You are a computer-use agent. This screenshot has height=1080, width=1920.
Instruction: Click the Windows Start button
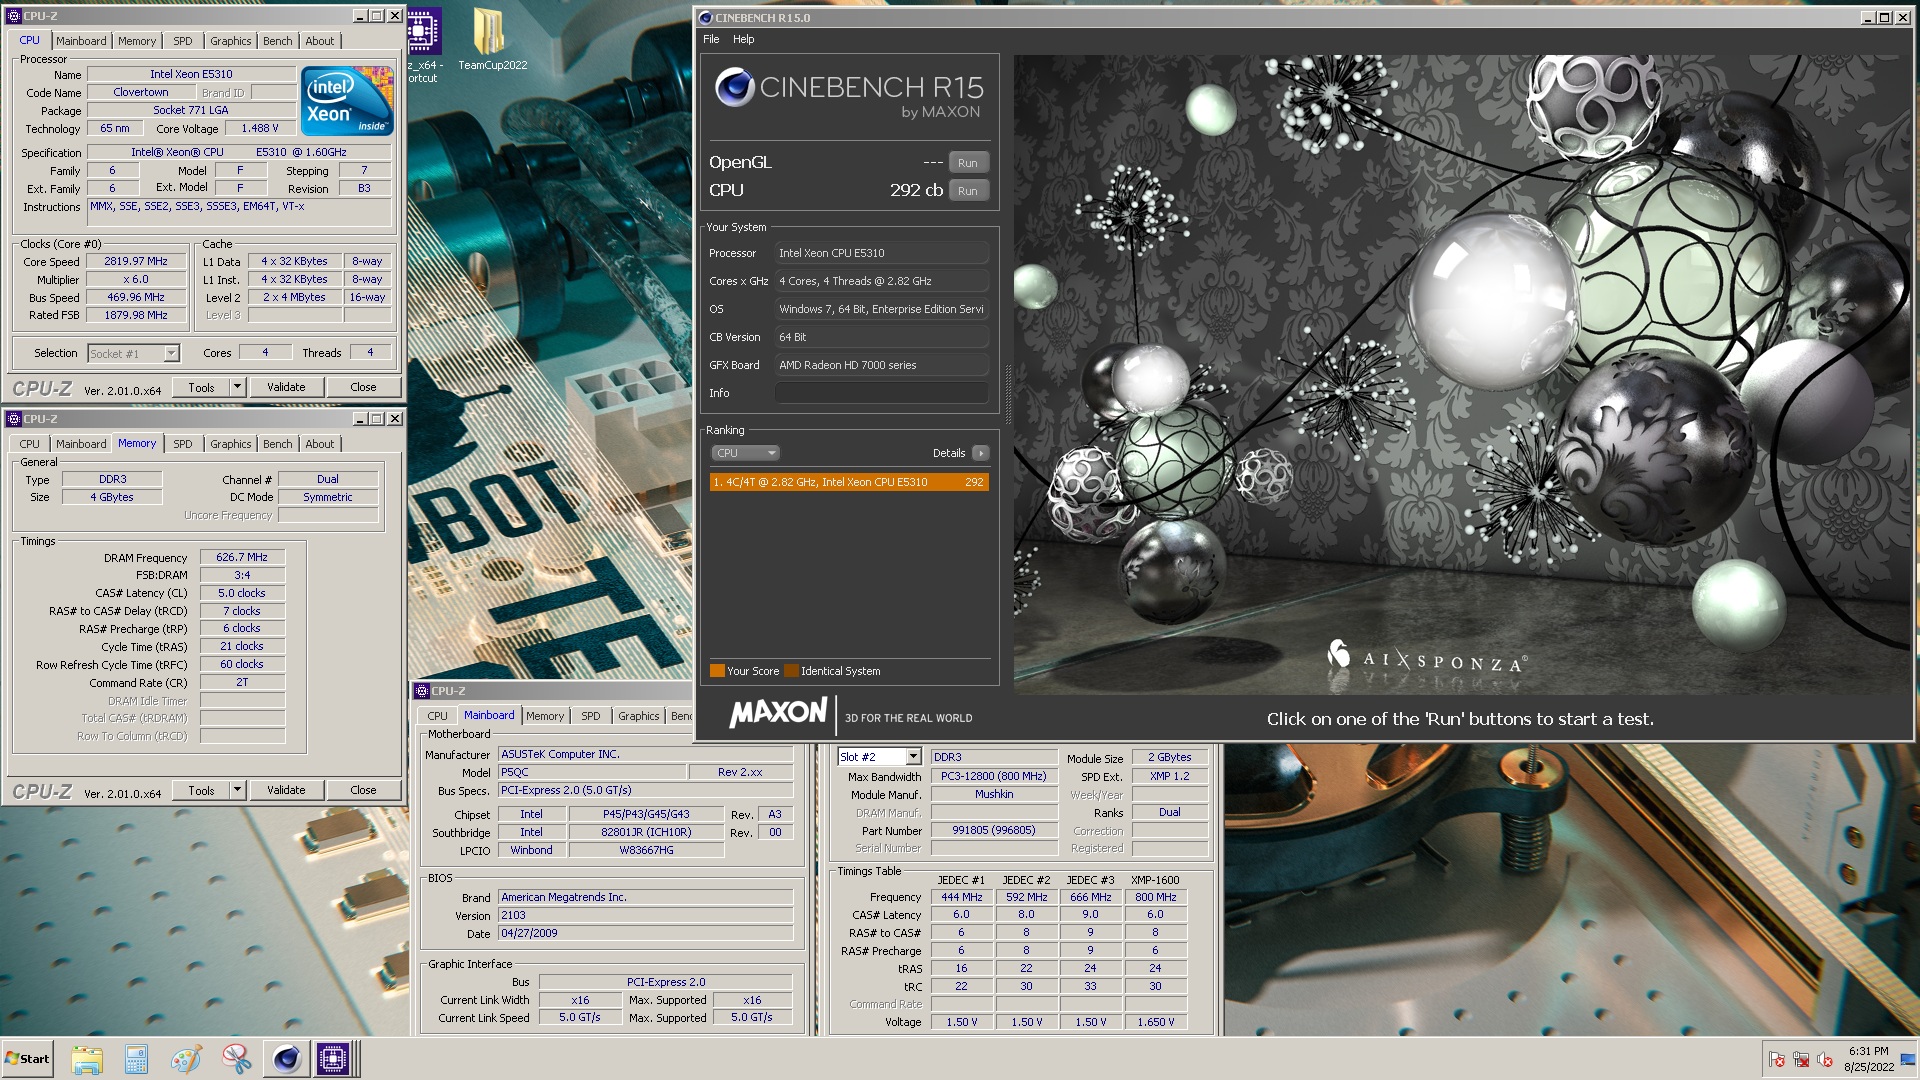point(27,1059)
